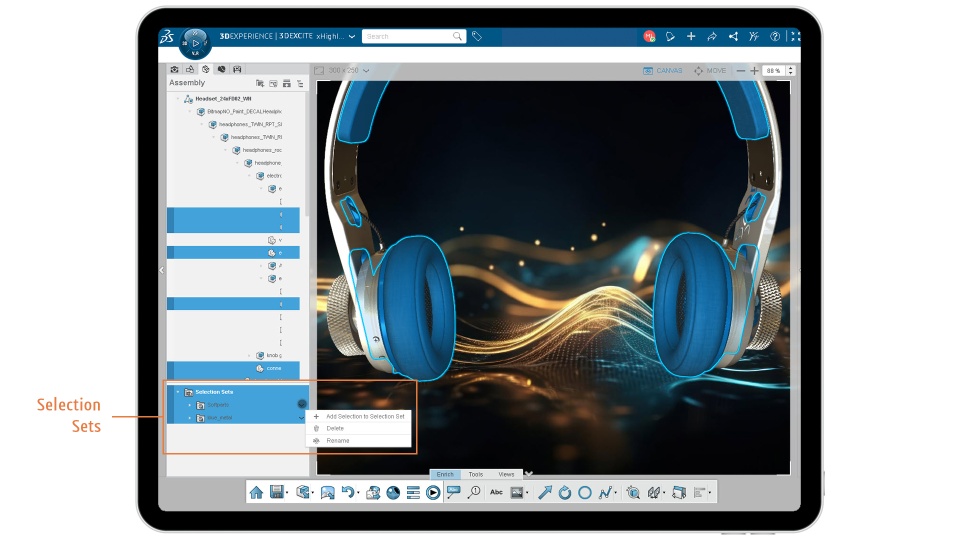960x540 pixels.
Task: Select the knob tree item
Action: coord(274,356)
